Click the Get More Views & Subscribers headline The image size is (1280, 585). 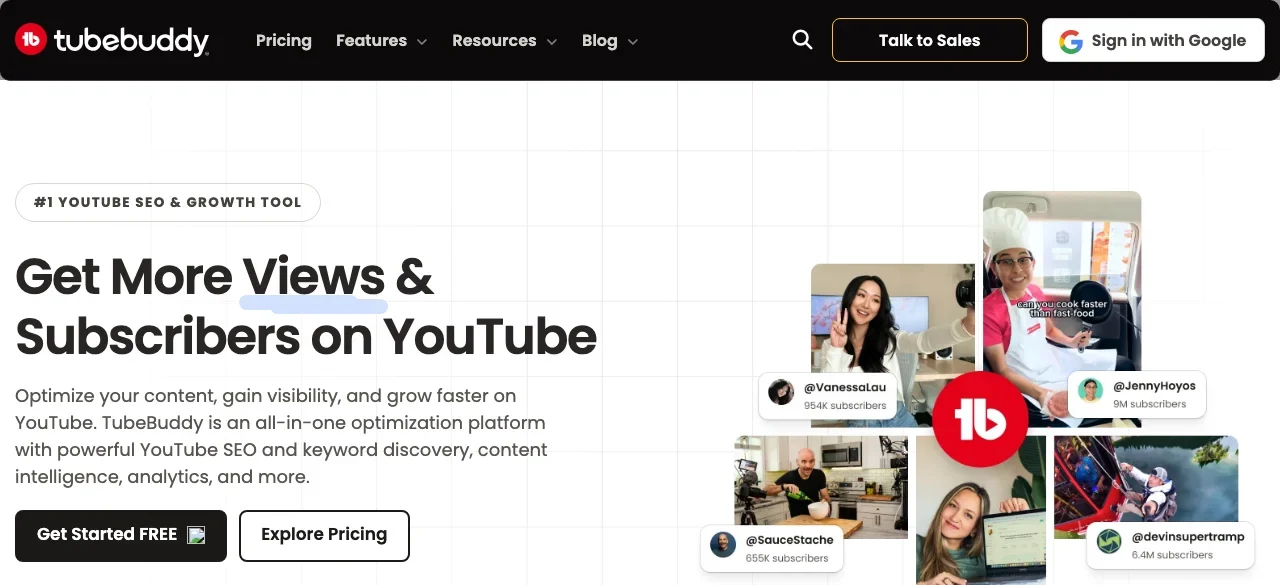(306, 306)
